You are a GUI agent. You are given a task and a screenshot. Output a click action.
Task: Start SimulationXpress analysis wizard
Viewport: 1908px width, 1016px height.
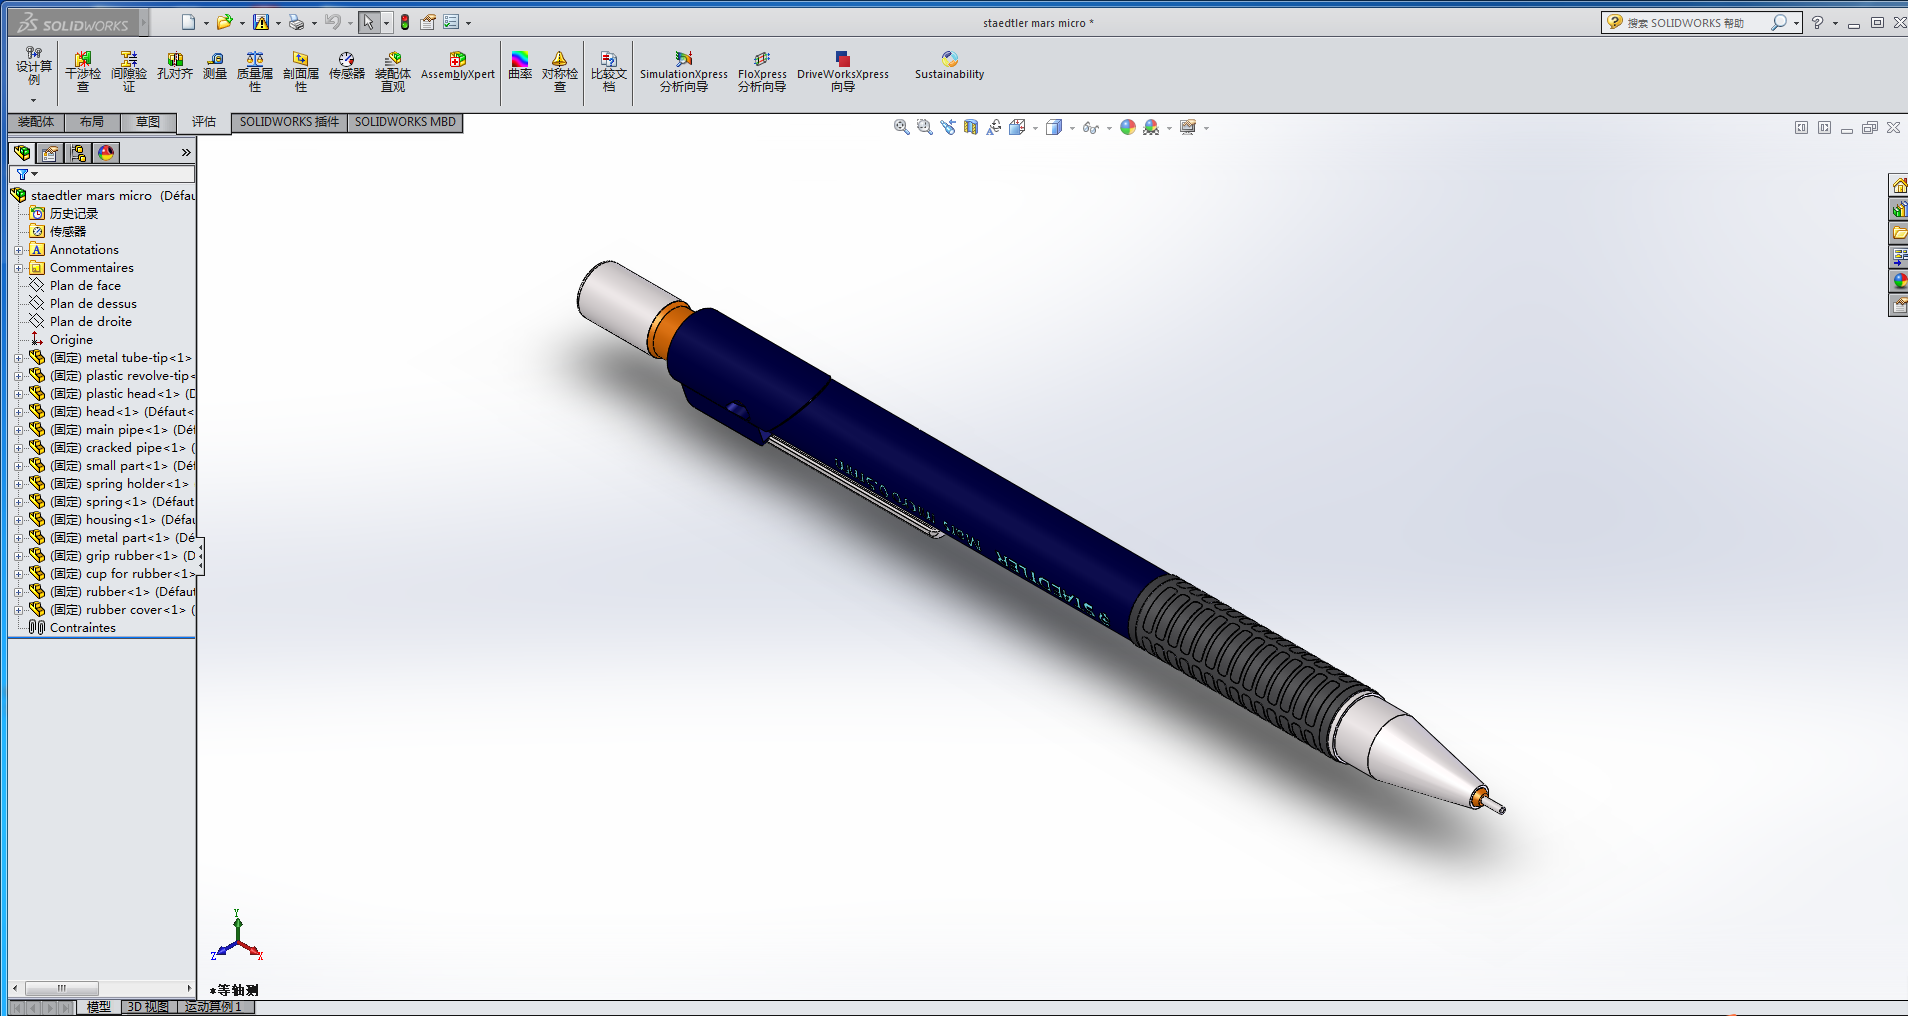[684, 72]
